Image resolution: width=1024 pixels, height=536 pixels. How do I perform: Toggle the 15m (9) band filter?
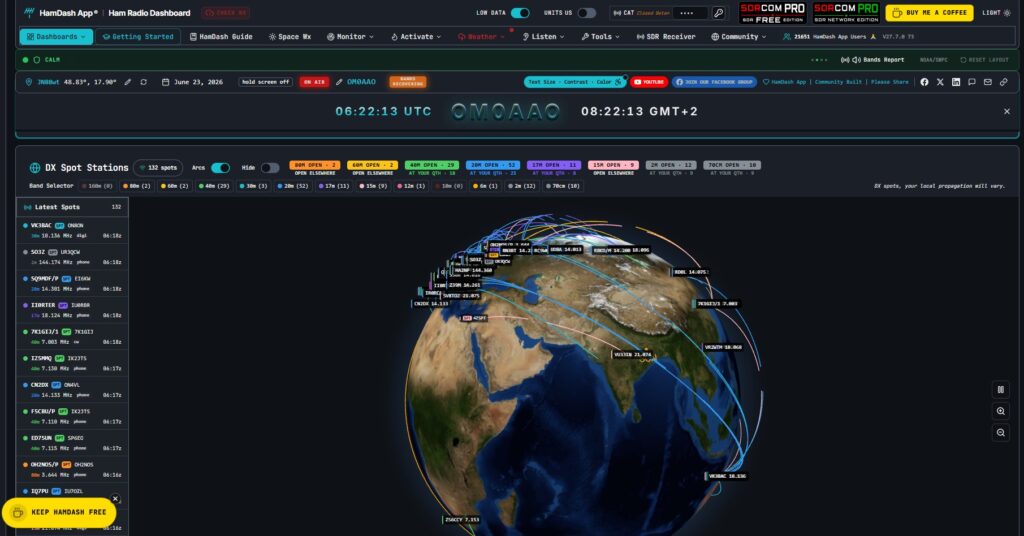tap(374, 186)
